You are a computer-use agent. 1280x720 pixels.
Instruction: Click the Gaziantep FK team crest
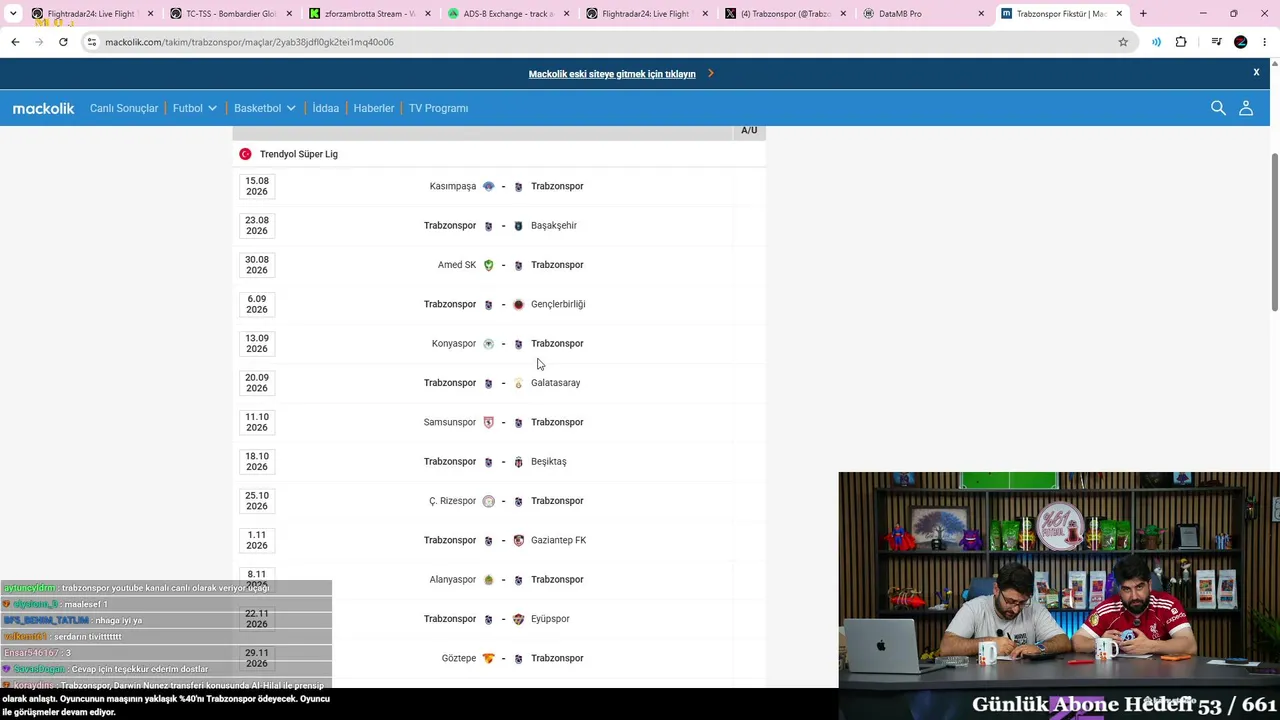[x=518, y=540]
